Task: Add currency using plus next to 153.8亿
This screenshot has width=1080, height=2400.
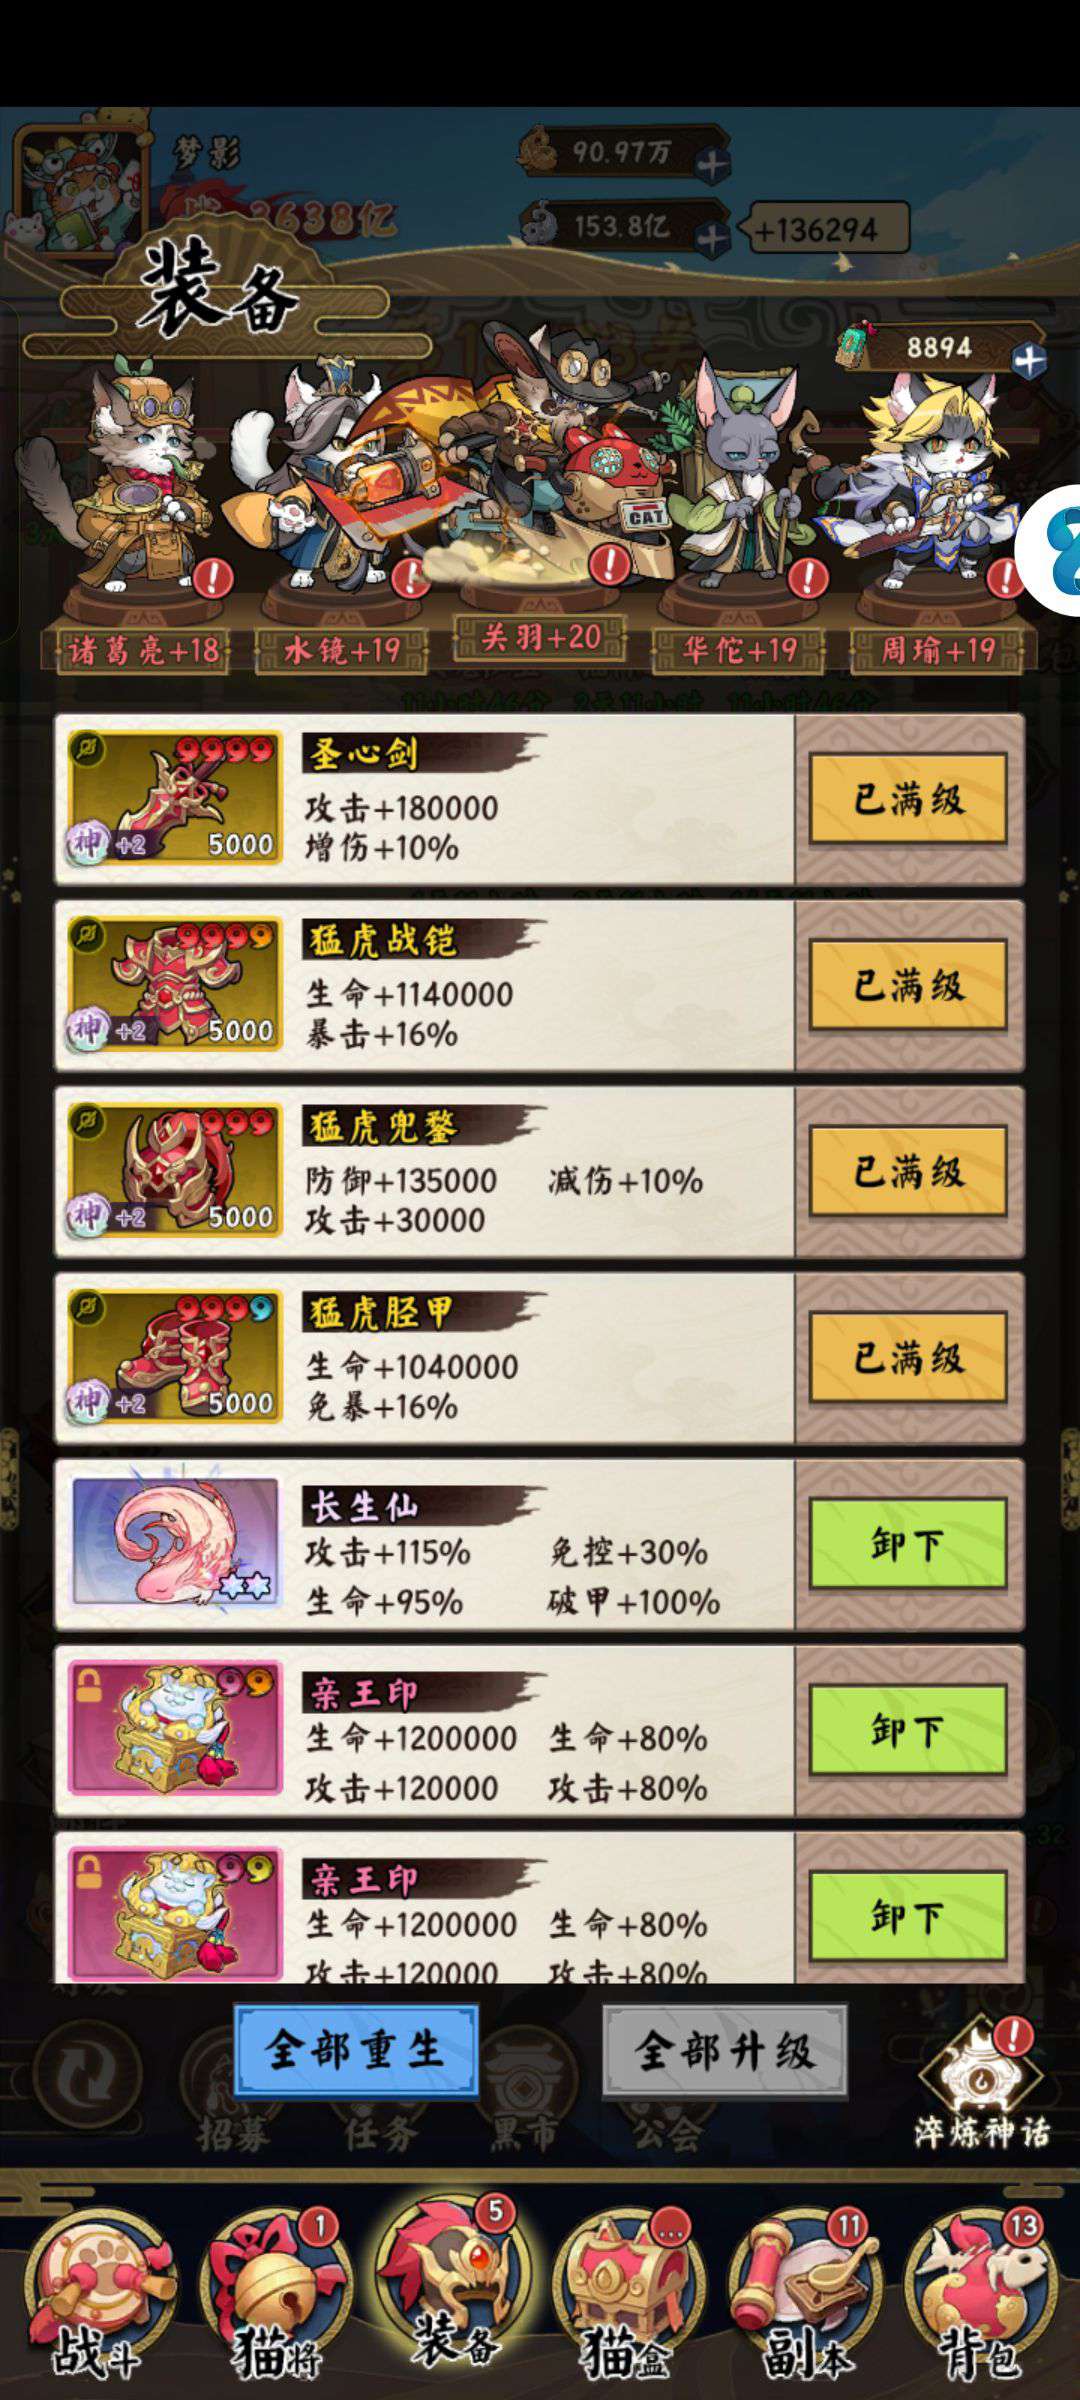Action: pos(713,238)
